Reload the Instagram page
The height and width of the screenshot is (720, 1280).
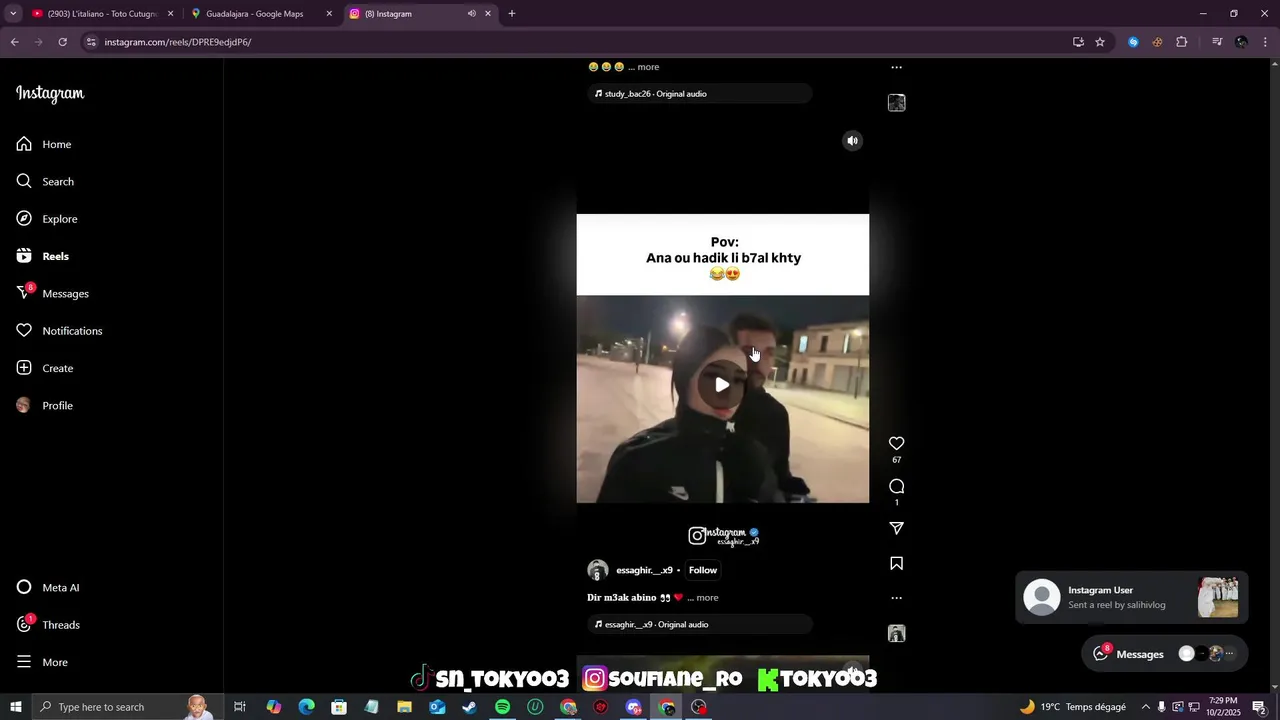click(62, 42)
